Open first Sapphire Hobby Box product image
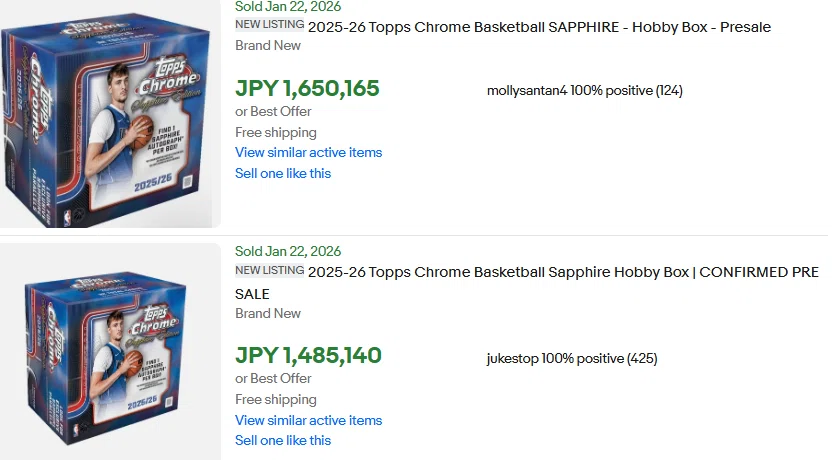The height and width of the screenshot is (460, 837). [x=110, y=114]
